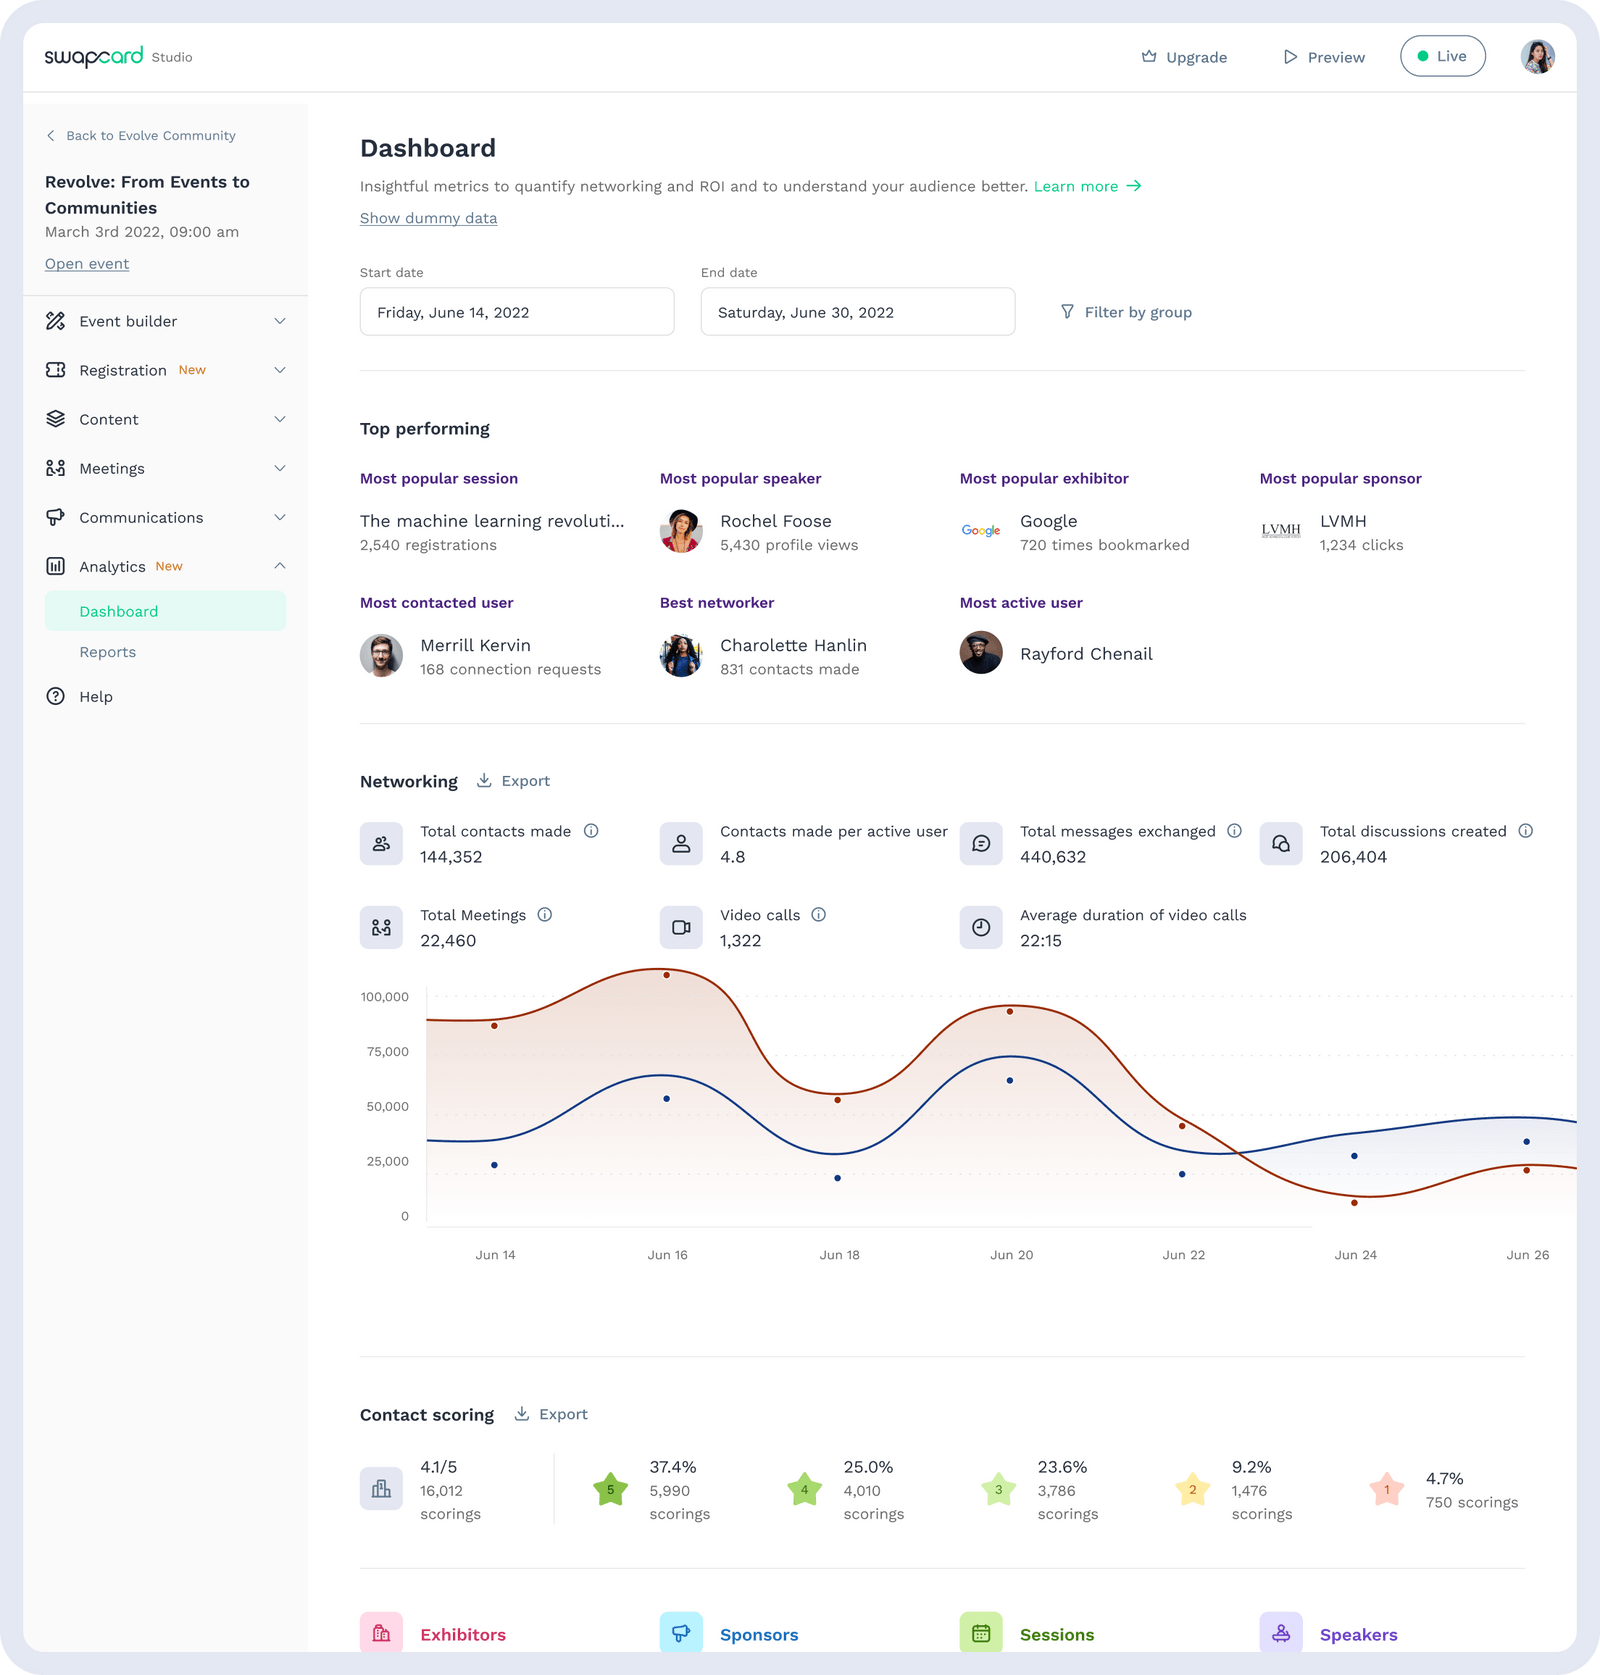Toggle the Live status indicator
The width and height of the screenshot is (1600, 1675).
tap(1442, 56)
